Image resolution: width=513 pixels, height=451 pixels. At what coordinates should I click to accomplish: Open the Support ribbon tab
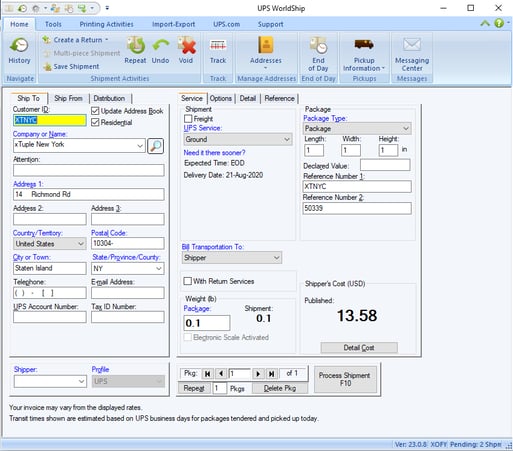click(x=270, y=24)
